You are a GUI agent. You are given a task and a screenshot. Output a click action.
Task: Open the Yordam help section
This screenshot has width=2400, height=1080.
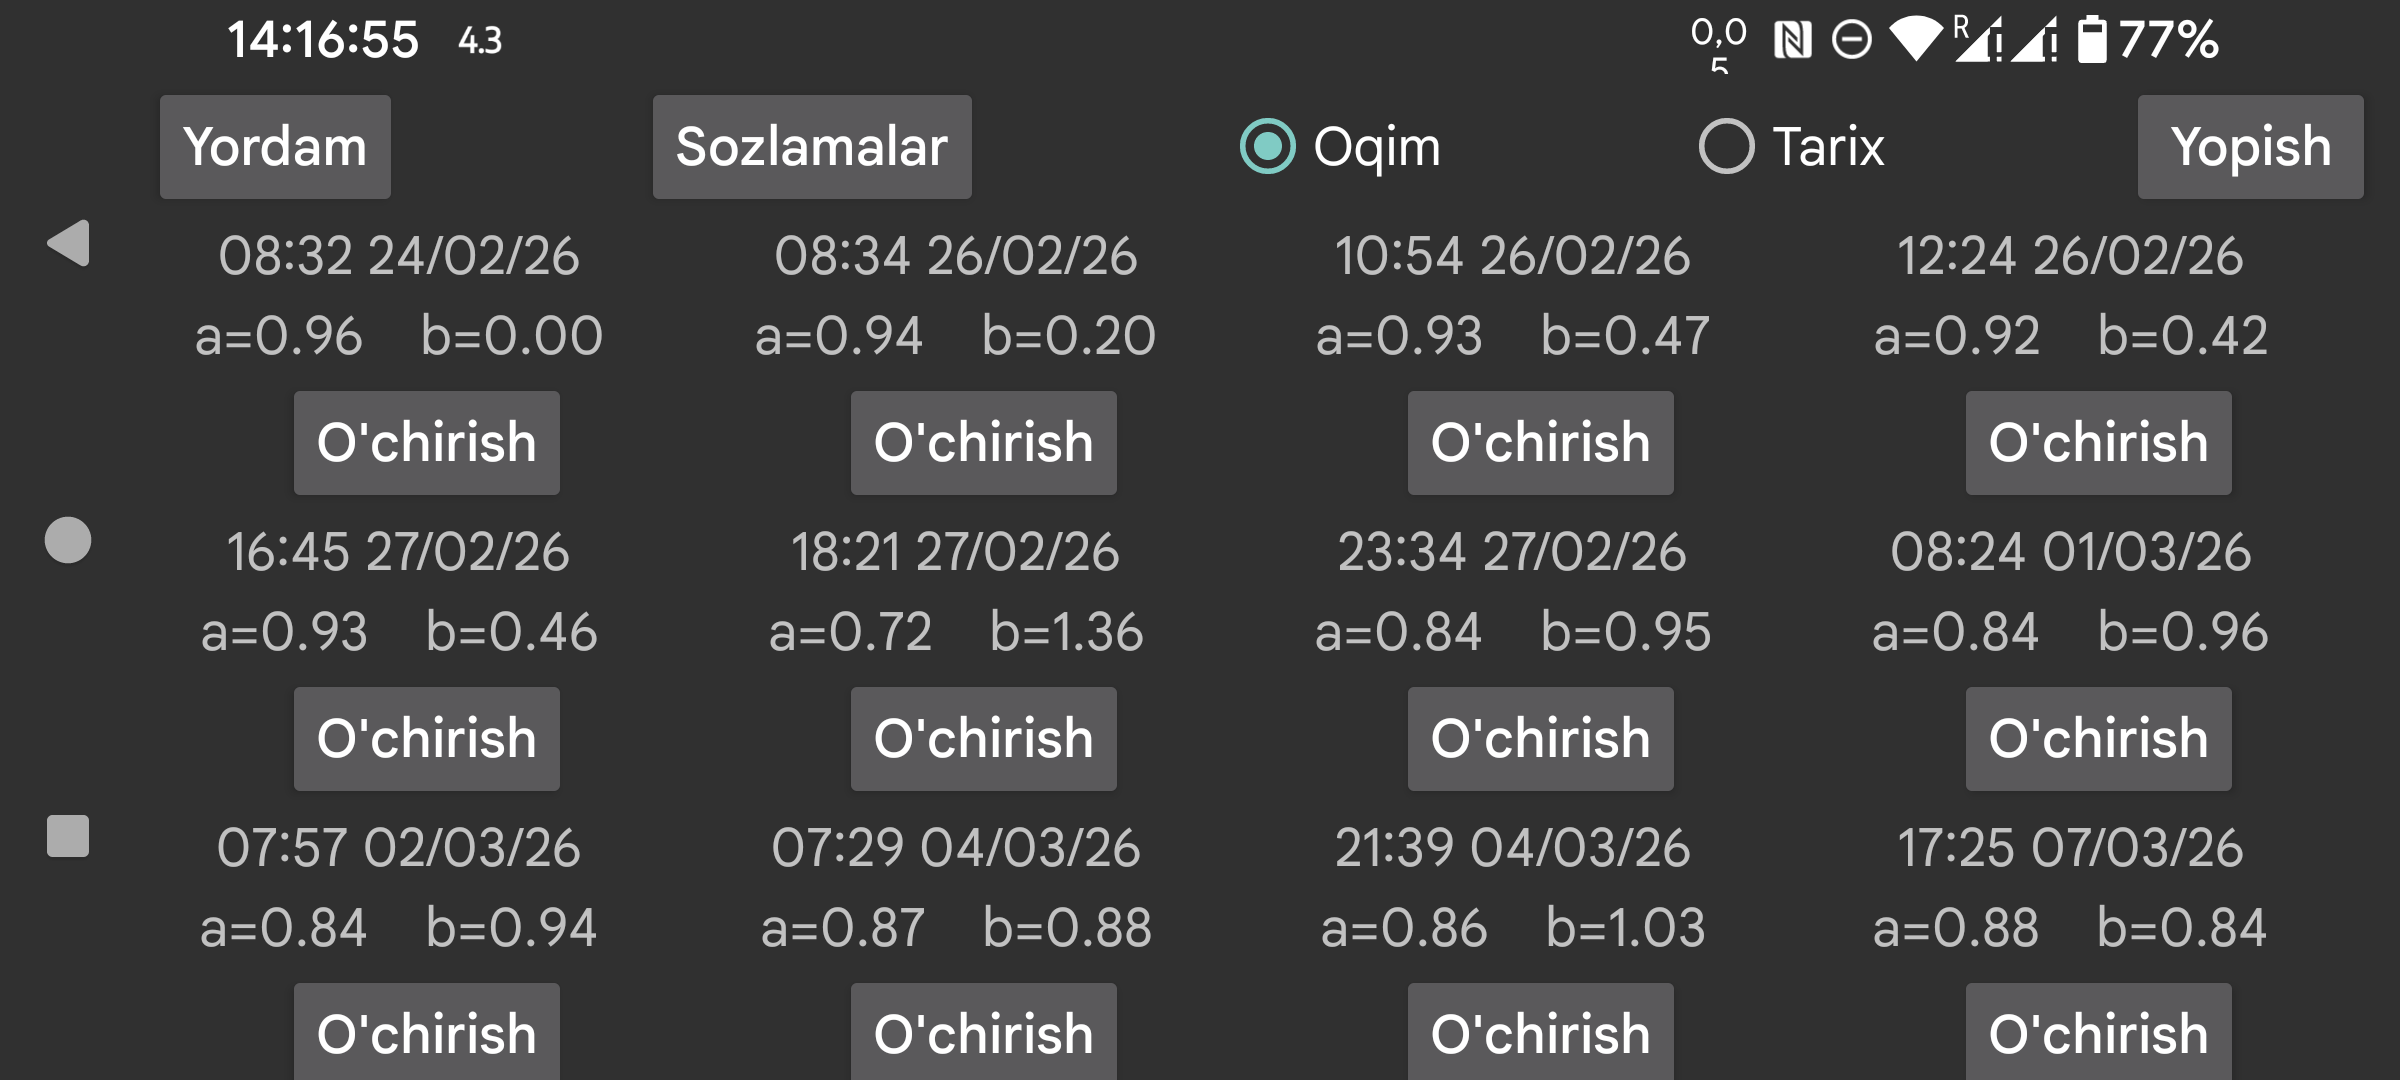[x=275, y=148]
